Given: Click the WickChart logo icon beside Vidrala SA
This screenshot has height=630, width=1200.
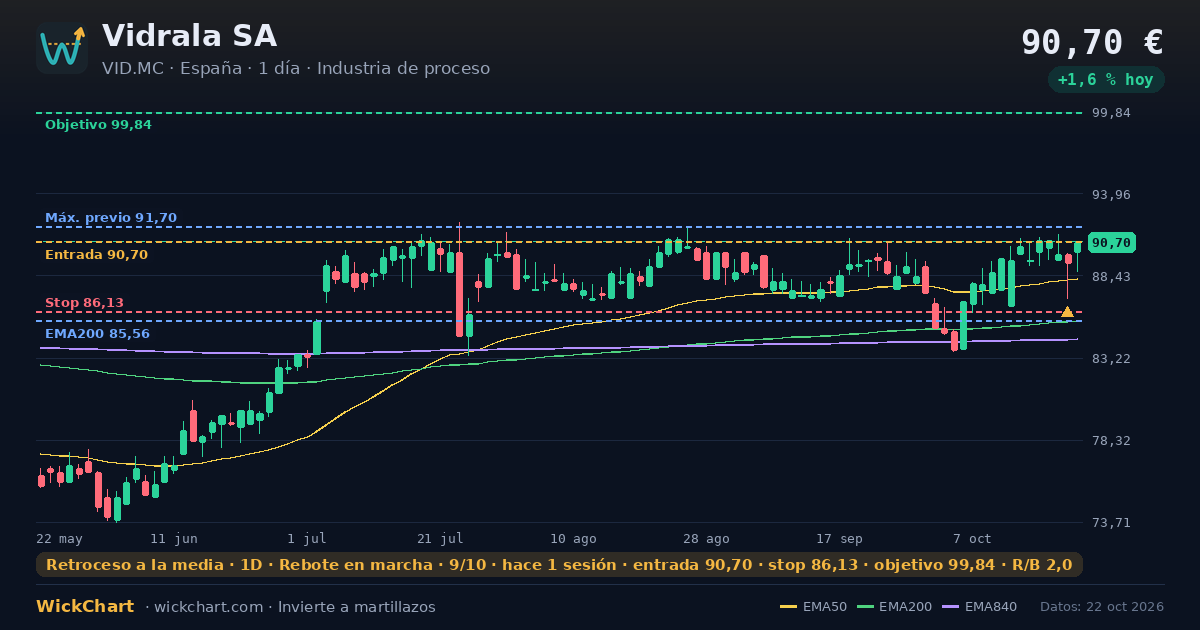Looking at the screenshot, I should [62, 48].
